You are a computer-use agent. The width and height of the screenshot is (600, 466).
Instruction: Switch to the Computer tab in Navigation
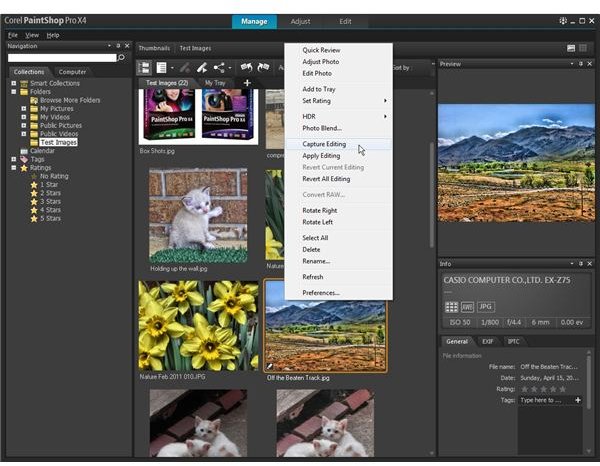tap(72, 72)
